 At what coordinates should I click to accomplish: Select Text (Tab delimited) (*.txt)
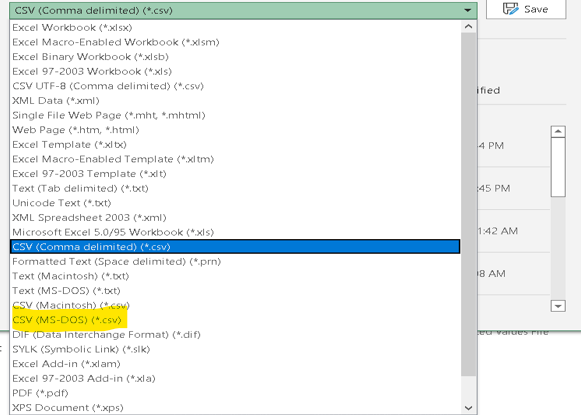(x=235, y=189)
